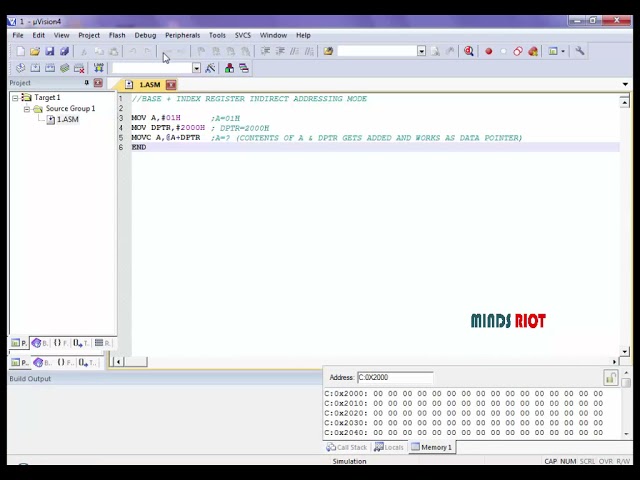
Task: Insert a breakpoint with the solid red dot icon
Action: click(x=489, y=51)
